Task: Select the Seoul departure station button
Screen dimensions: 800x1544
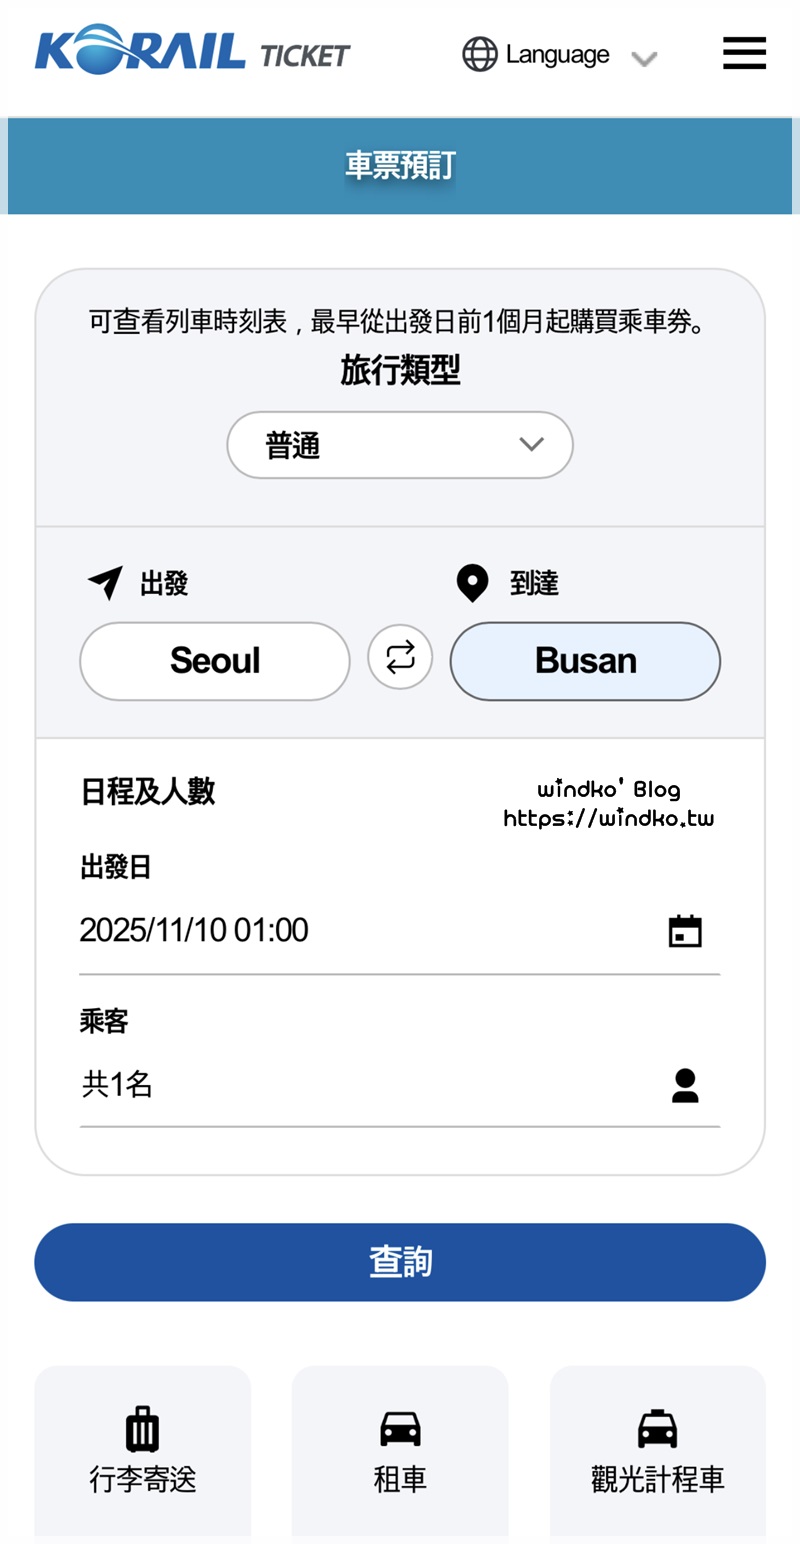Action: pos(215,661)
